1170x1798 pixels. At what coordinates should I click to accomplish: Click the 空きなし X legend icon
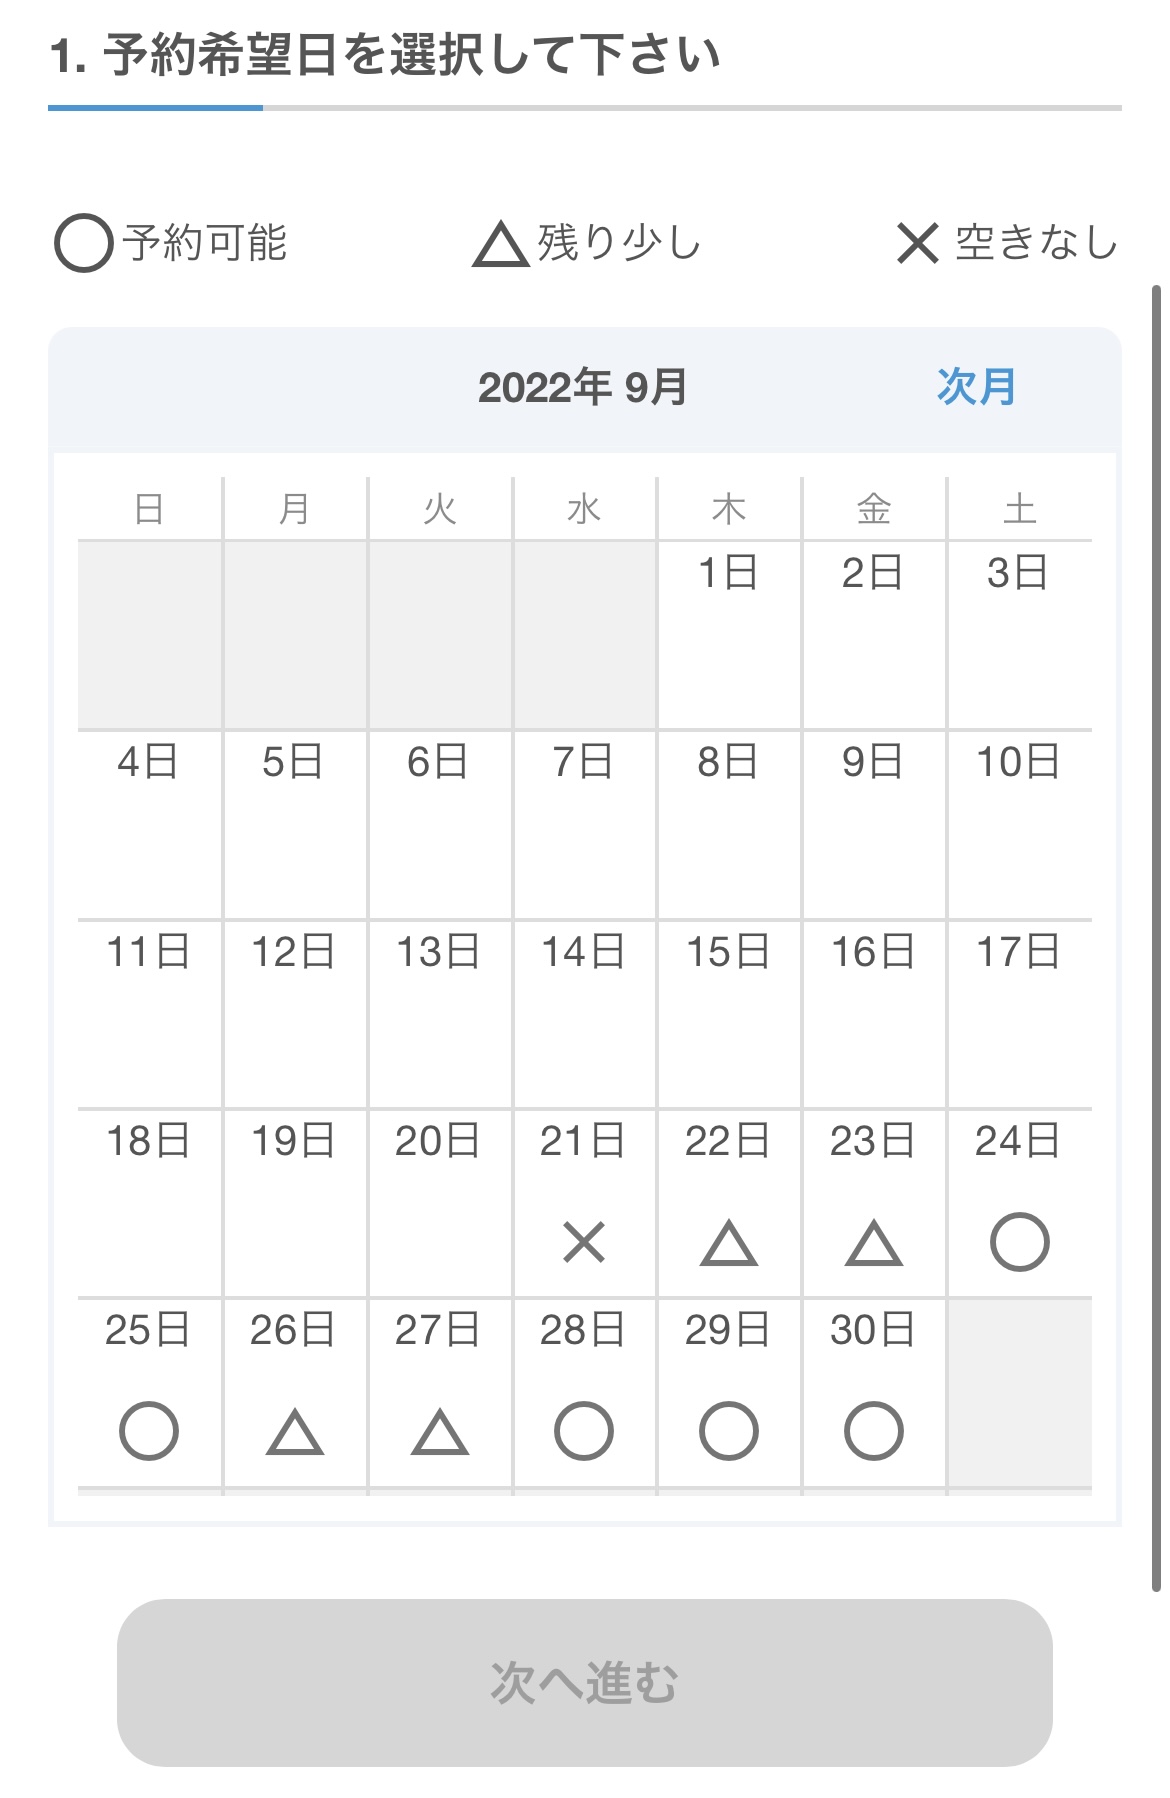click(x=918, y=243)
